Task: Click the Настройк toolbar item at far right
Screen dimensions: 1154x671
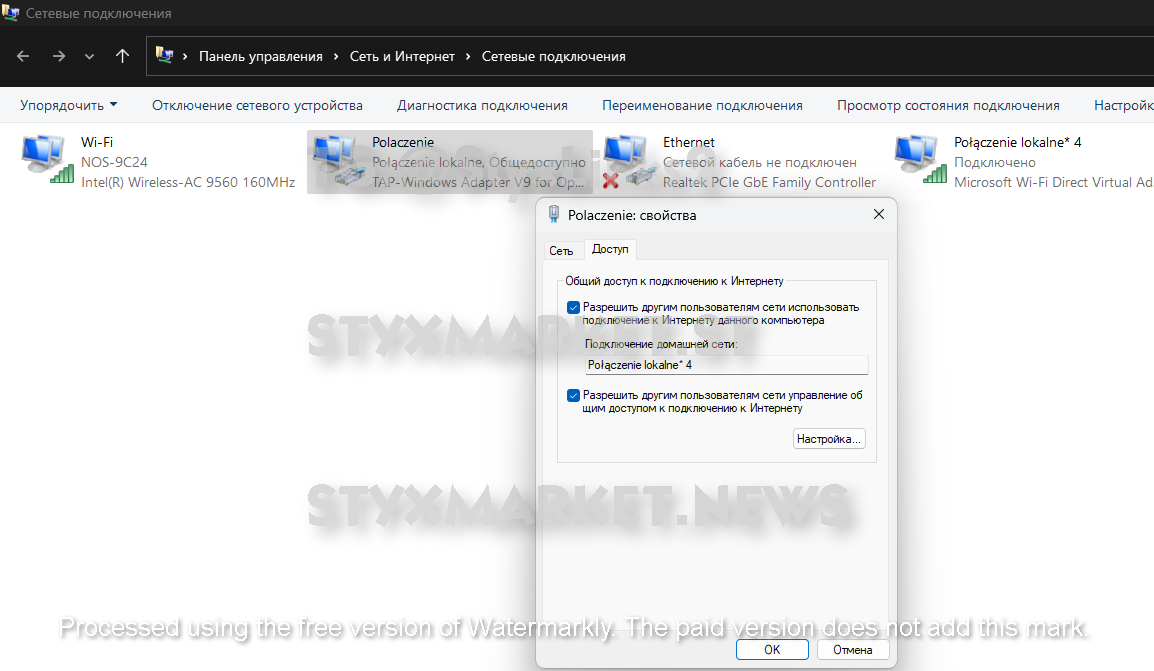Action: click(x=1123, y=105)
